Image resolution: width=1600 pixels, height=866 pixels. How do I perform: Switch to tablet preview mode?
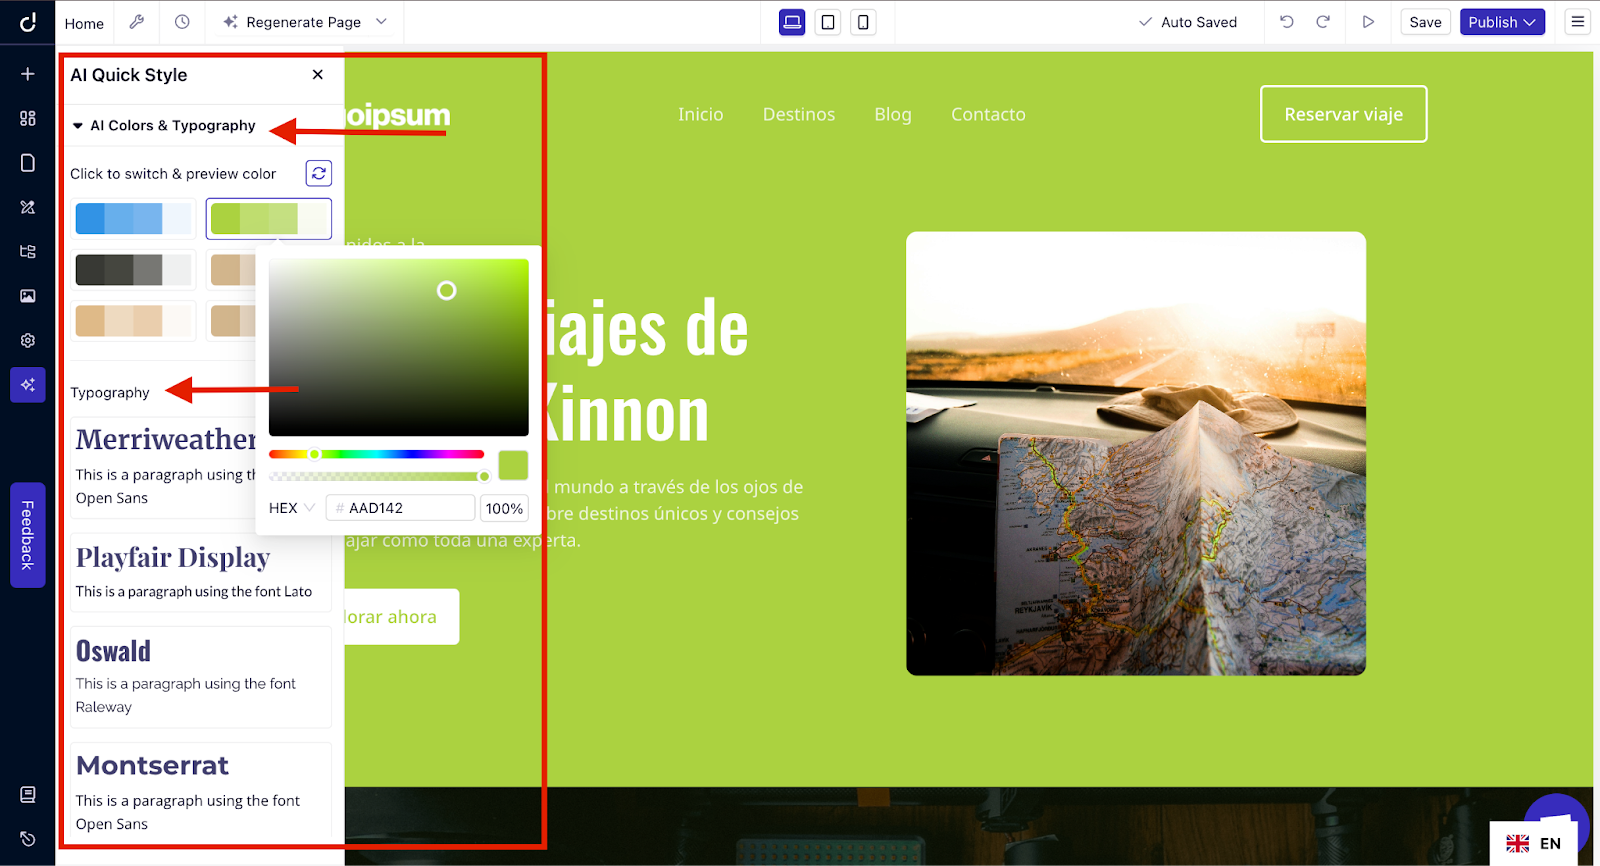828,22
